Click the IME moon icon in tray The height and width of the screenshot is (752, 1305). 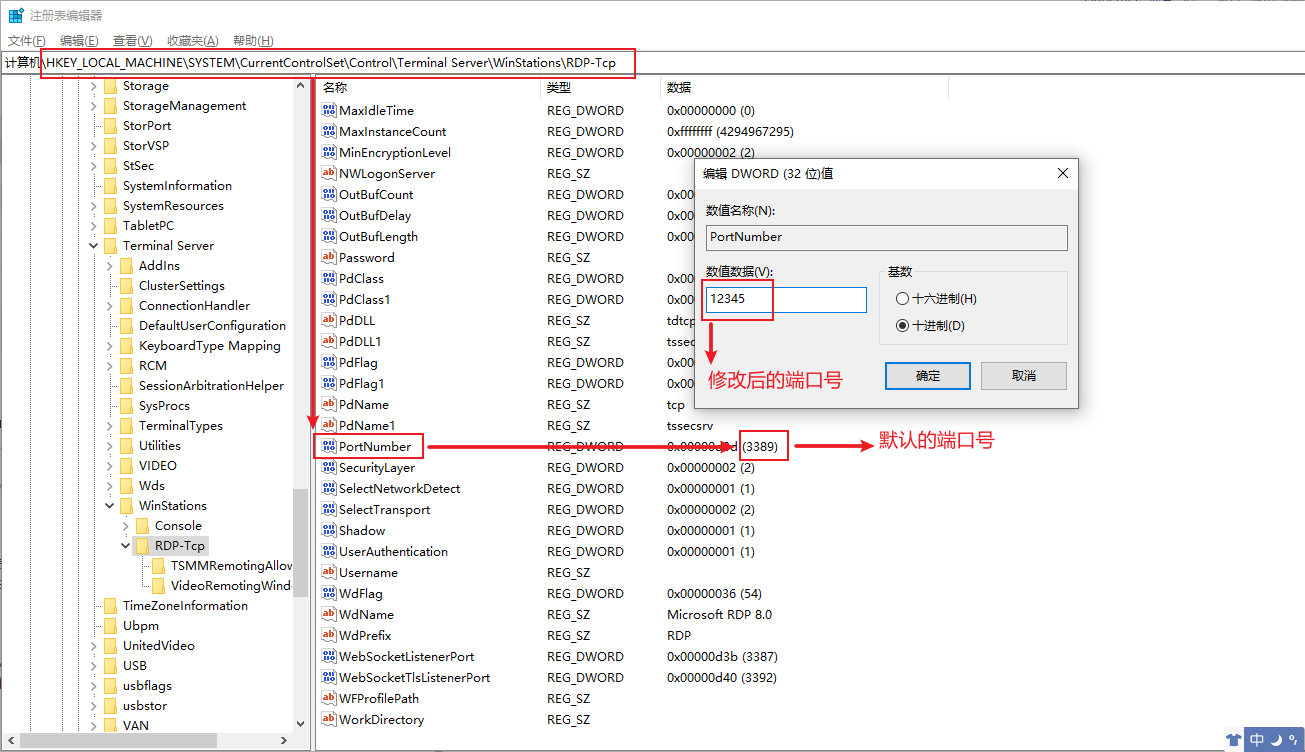pyautogui.click(x=1275, y=740)
